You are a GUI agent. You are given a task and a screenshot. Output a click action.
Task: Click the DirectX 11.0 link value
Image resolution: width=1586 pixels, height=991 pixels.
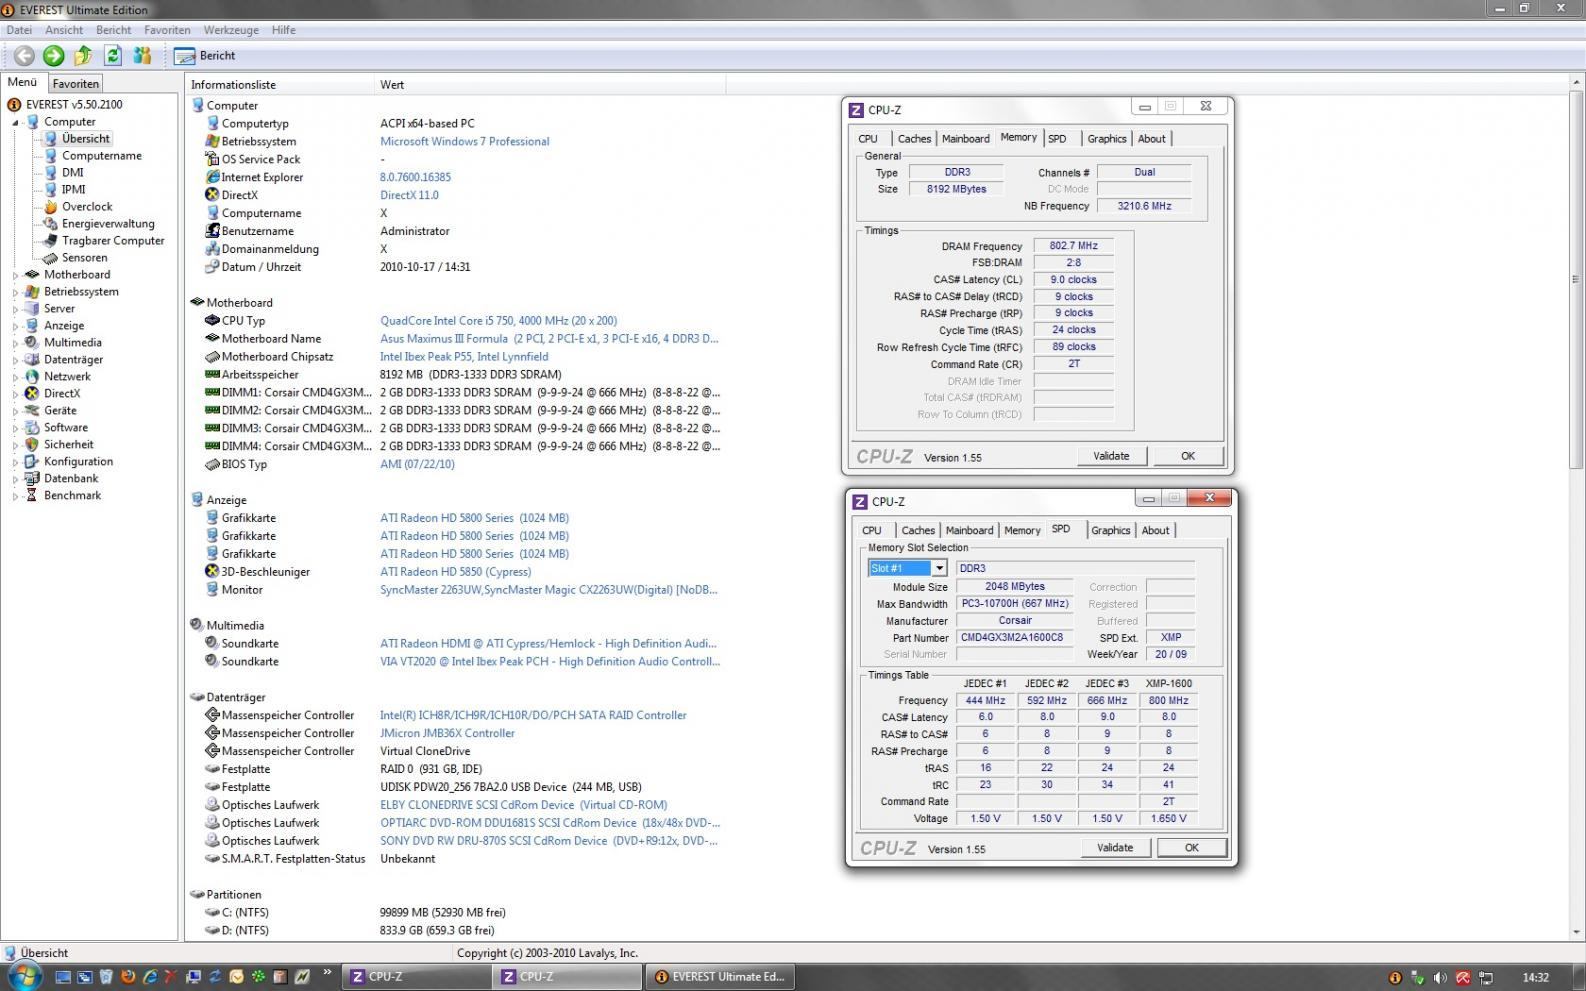[409, 195]
